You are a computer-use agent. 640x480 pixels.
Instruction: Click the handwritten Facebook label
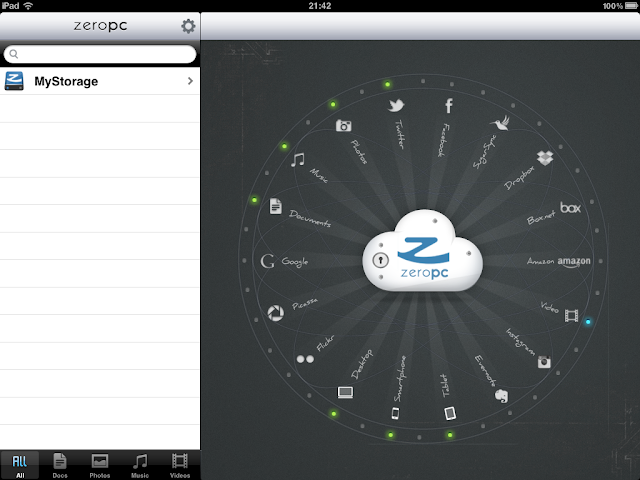click(443, 140)
